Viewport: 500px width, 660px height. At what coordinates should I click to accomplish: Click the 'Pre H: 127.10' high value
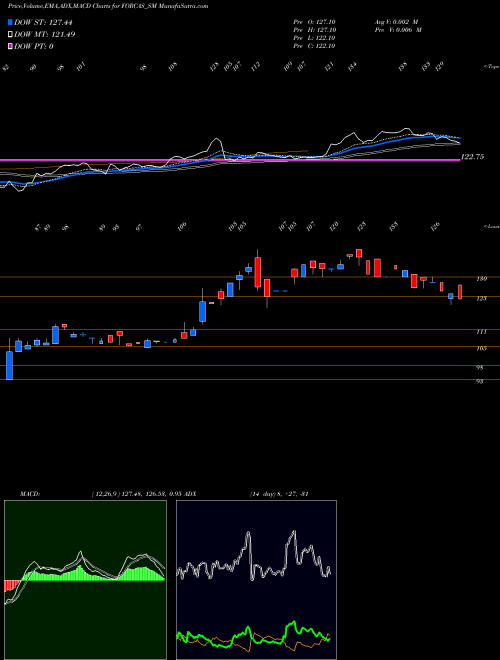point(314,30)
